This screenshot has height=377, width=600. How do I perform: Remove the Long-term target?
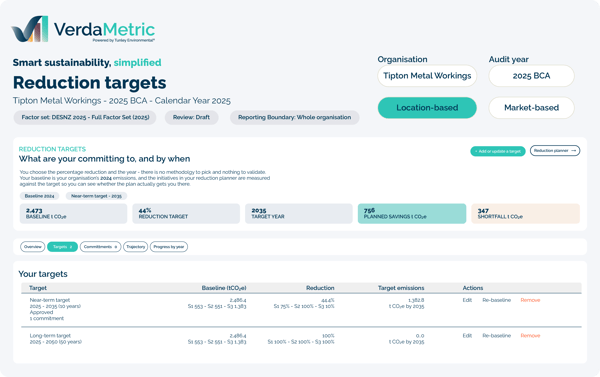530,336
